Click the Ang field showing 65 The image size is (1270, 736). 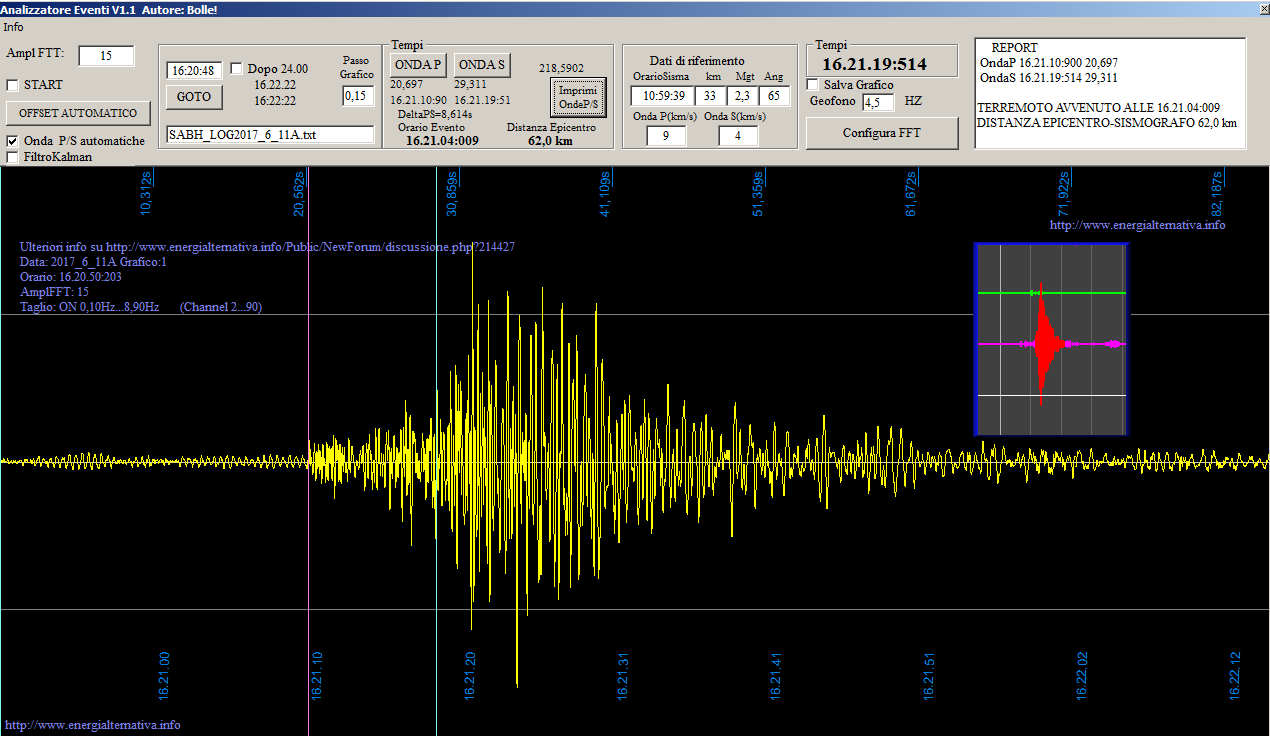pos(774,96)
